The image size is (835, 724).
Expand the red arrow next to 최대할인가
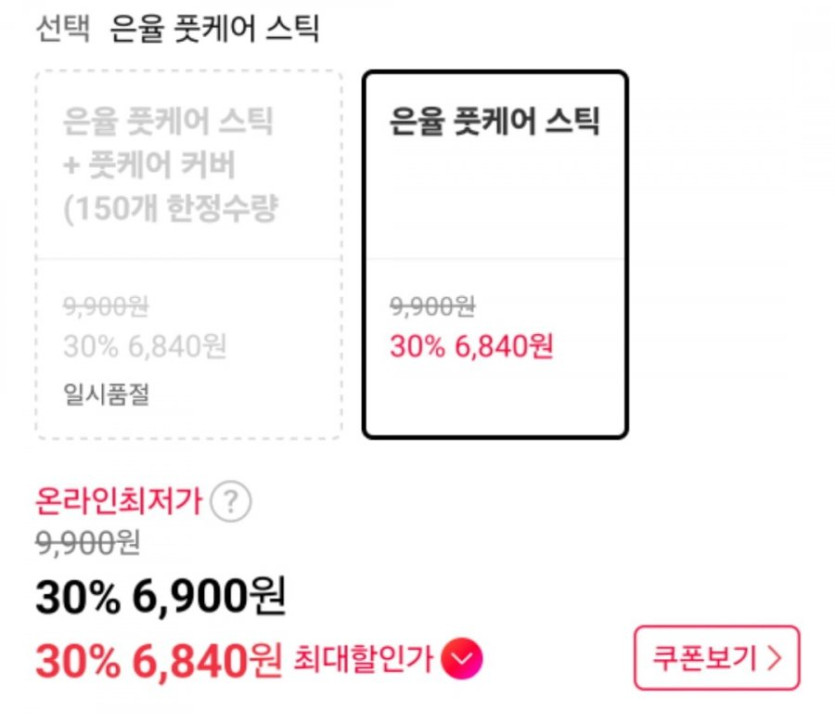[x=462, y=658]
